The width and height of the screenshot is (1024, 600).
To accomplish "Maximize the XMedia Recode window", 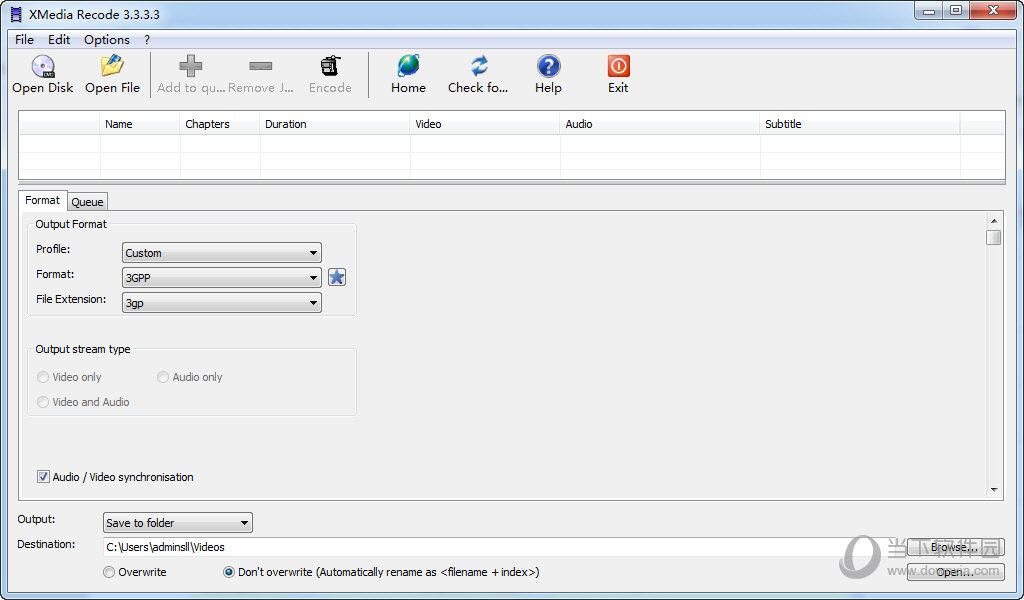I will (x=956, y=11).
